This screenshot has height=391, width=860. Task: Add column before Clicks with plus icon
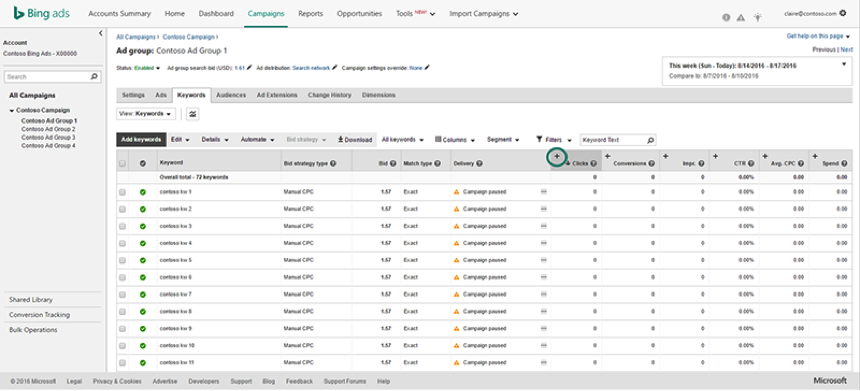(x=557, y=157)
